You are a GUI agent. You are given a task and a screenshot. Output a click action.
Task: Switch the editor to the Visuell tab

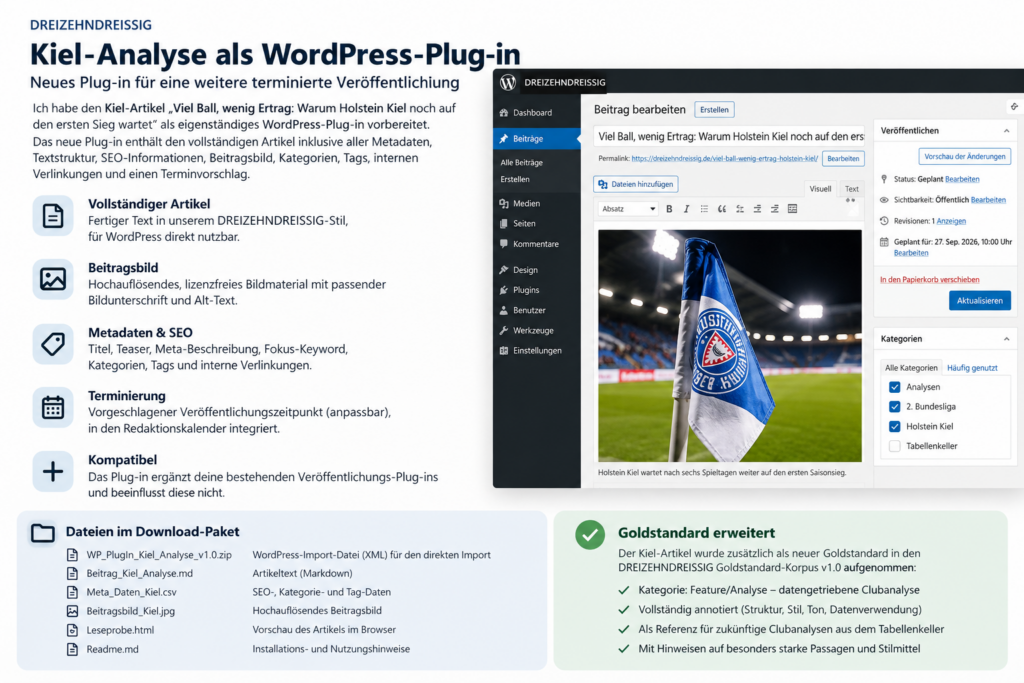820,189
